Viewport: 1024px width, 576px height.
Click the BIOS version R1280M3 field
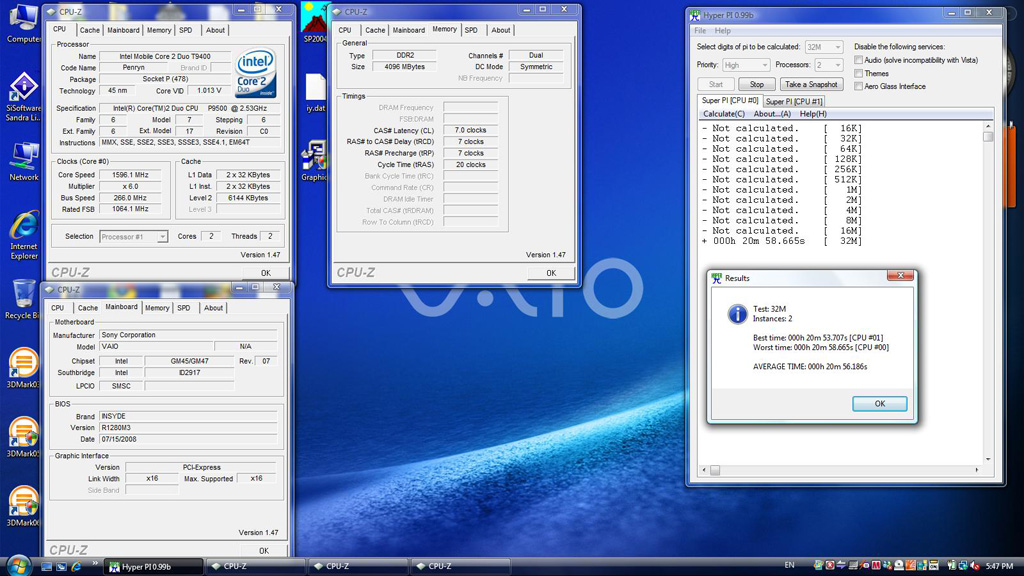[x=188, y=428]
